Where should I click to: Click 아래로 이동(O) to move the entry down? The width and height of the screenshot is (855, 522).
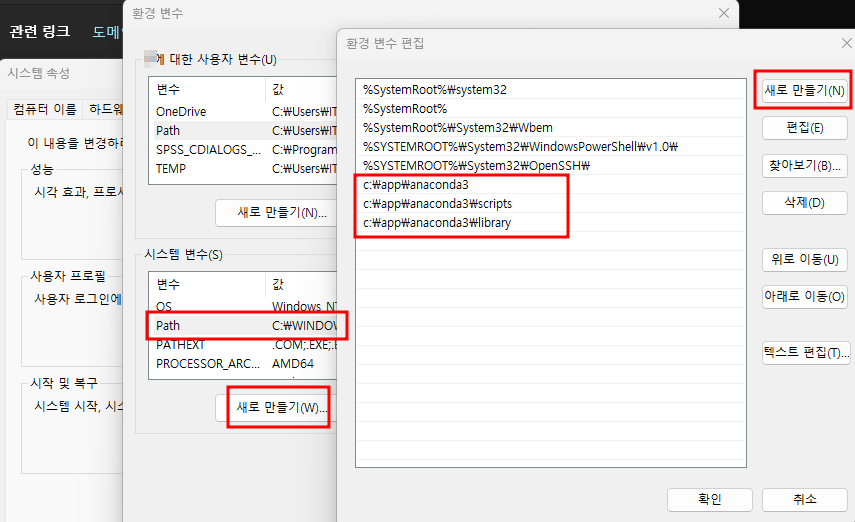point(804,297)
